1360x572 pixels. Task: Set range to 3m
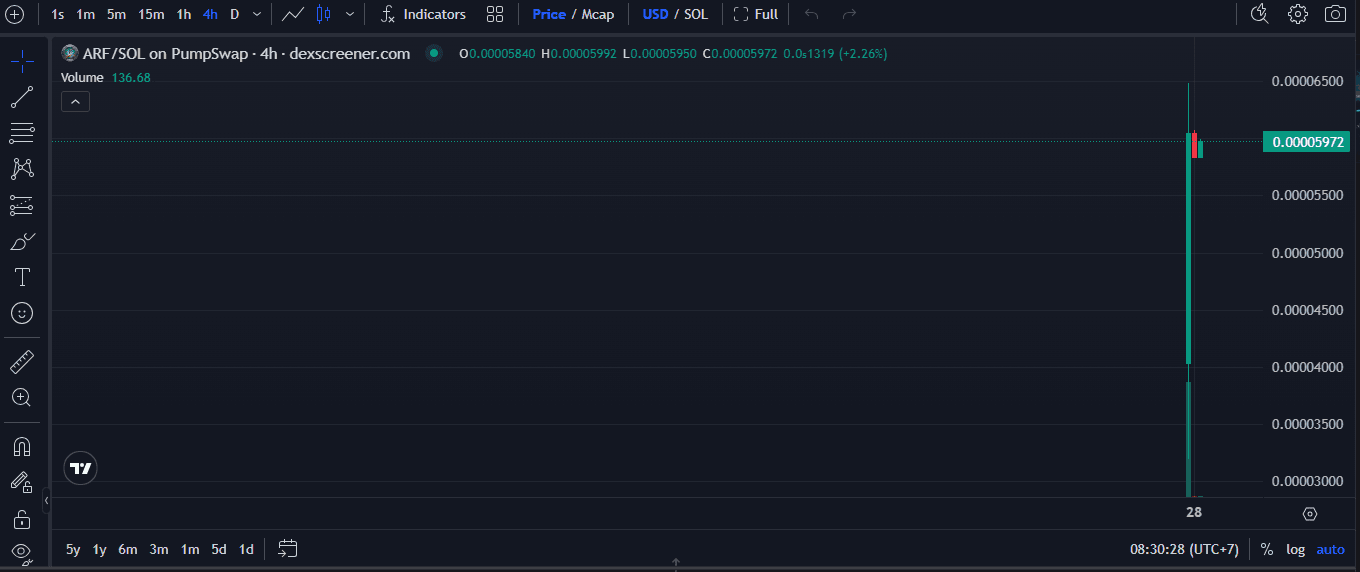pyautogui.click(x=159, y=549)
